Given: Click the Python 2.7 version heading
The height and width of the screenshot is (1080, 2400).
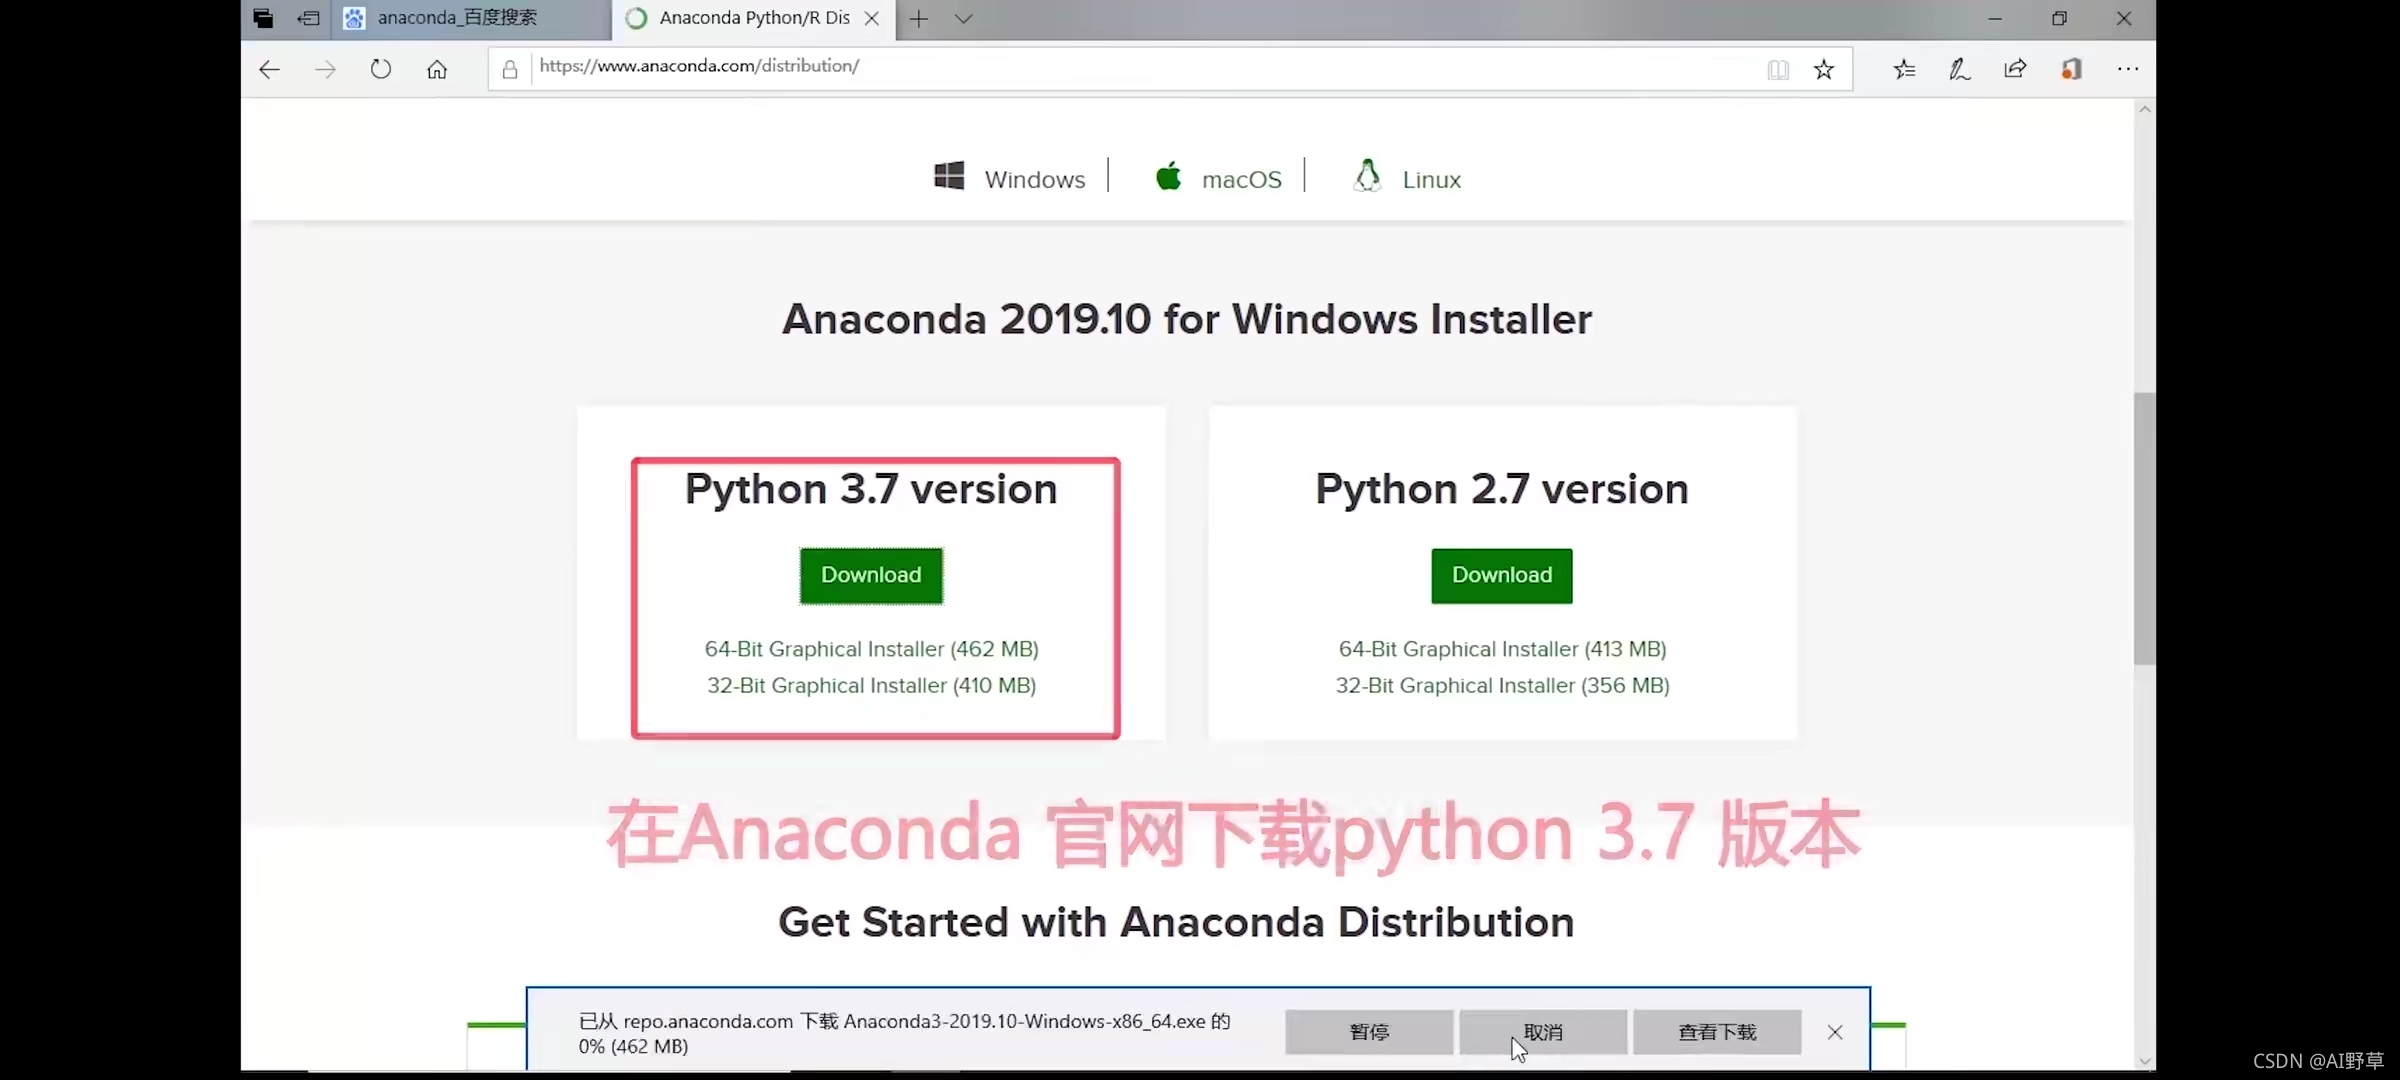Looking at the screenshot, I should click(1502, 490).
